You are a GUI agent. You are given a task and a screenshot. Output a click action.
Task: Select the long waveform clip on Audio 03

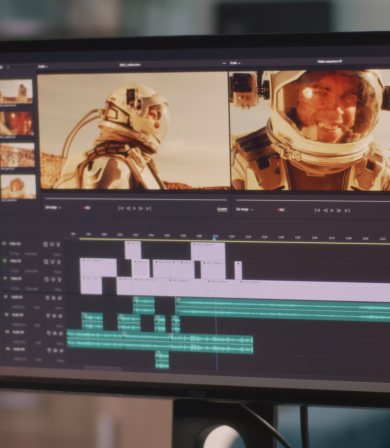tap(160, 343)
